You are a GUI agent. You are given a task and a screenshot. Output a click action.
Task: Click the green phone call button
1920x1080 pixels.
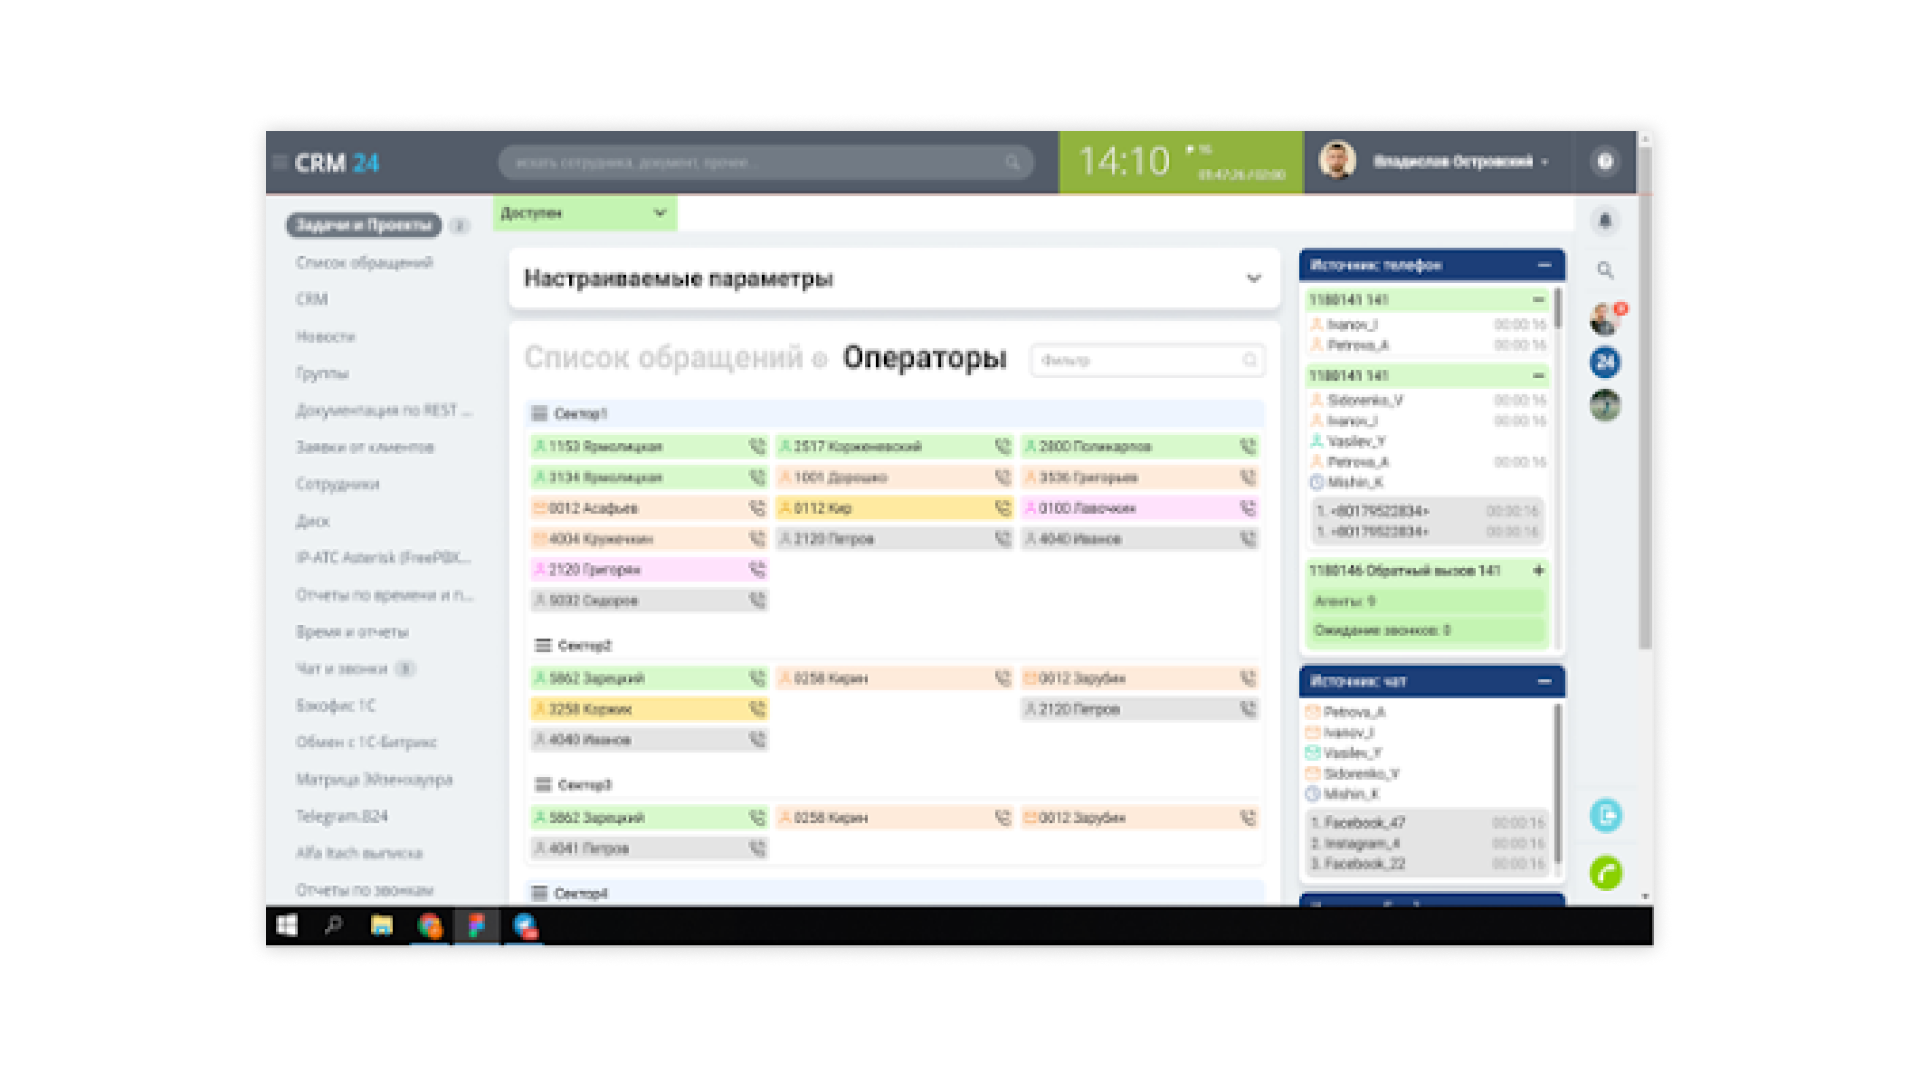tap(1605, 873)
